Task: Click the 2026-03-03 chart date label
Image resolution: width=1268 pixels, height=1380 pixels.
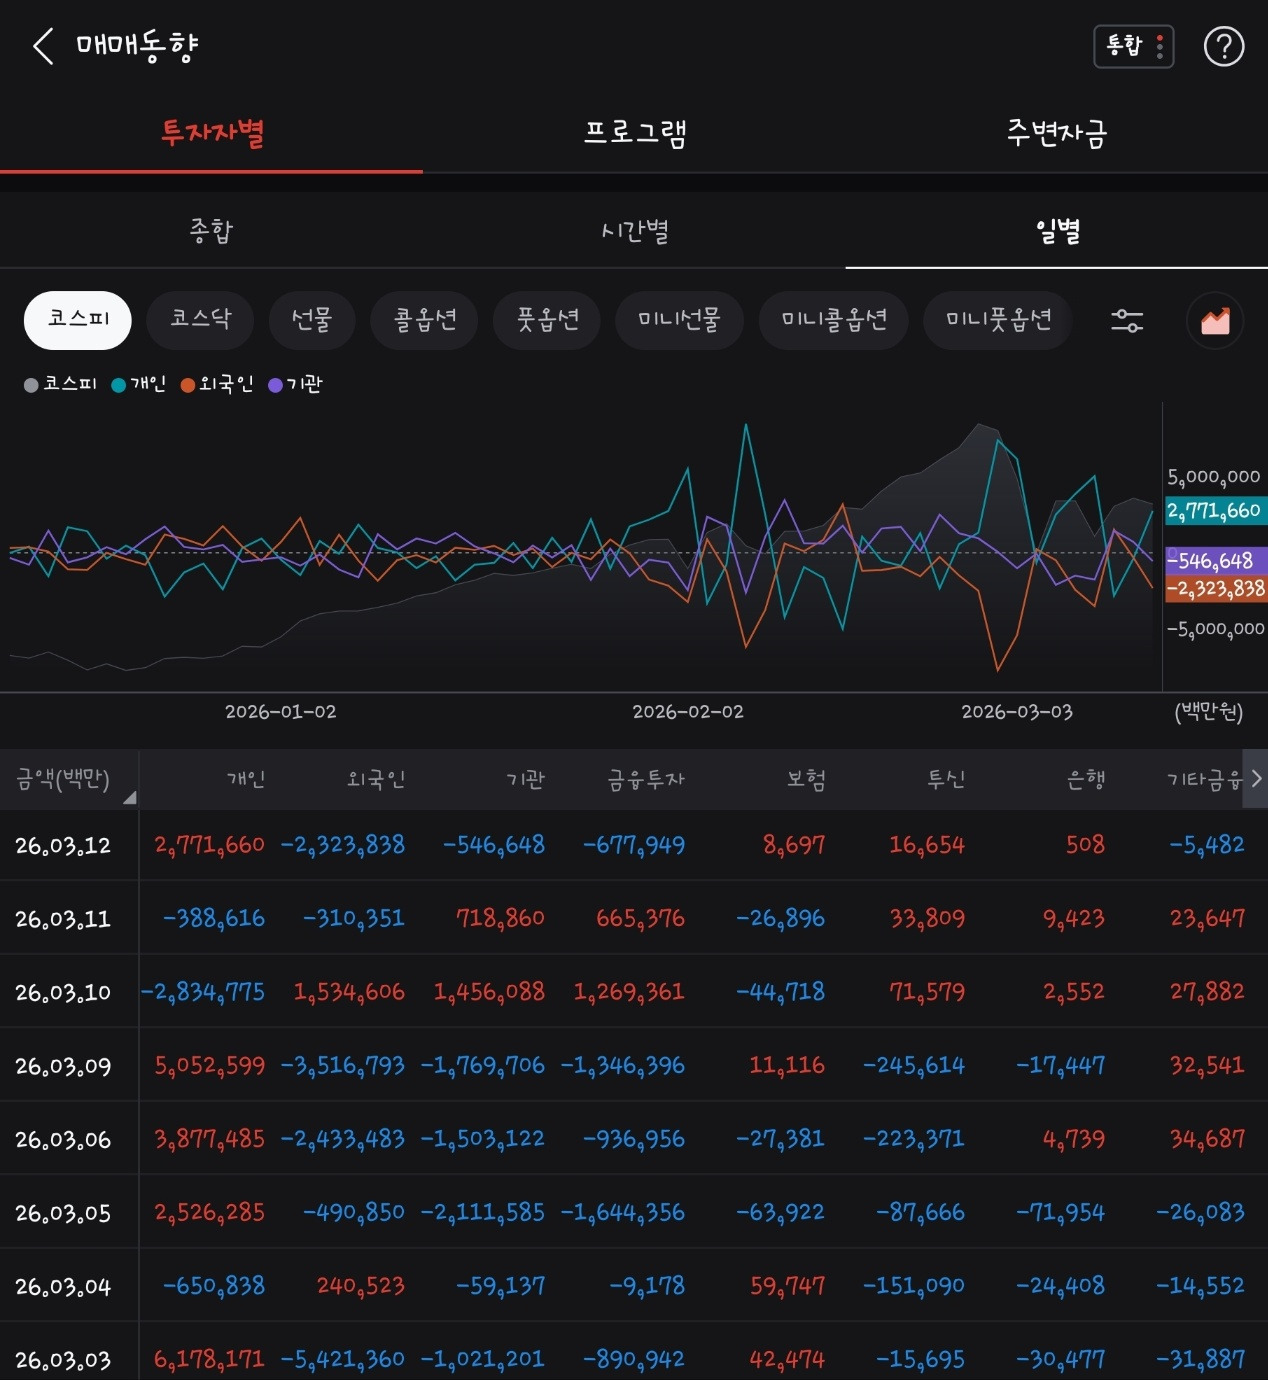Action: click(1017, 712)
